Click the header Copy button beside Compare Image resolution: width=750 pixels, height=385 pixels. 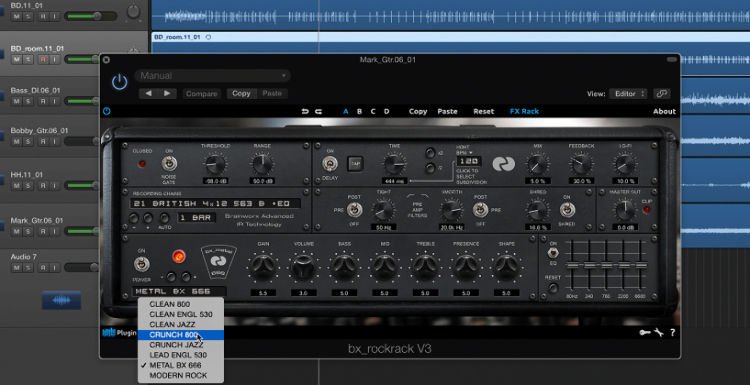pos(241,94)
